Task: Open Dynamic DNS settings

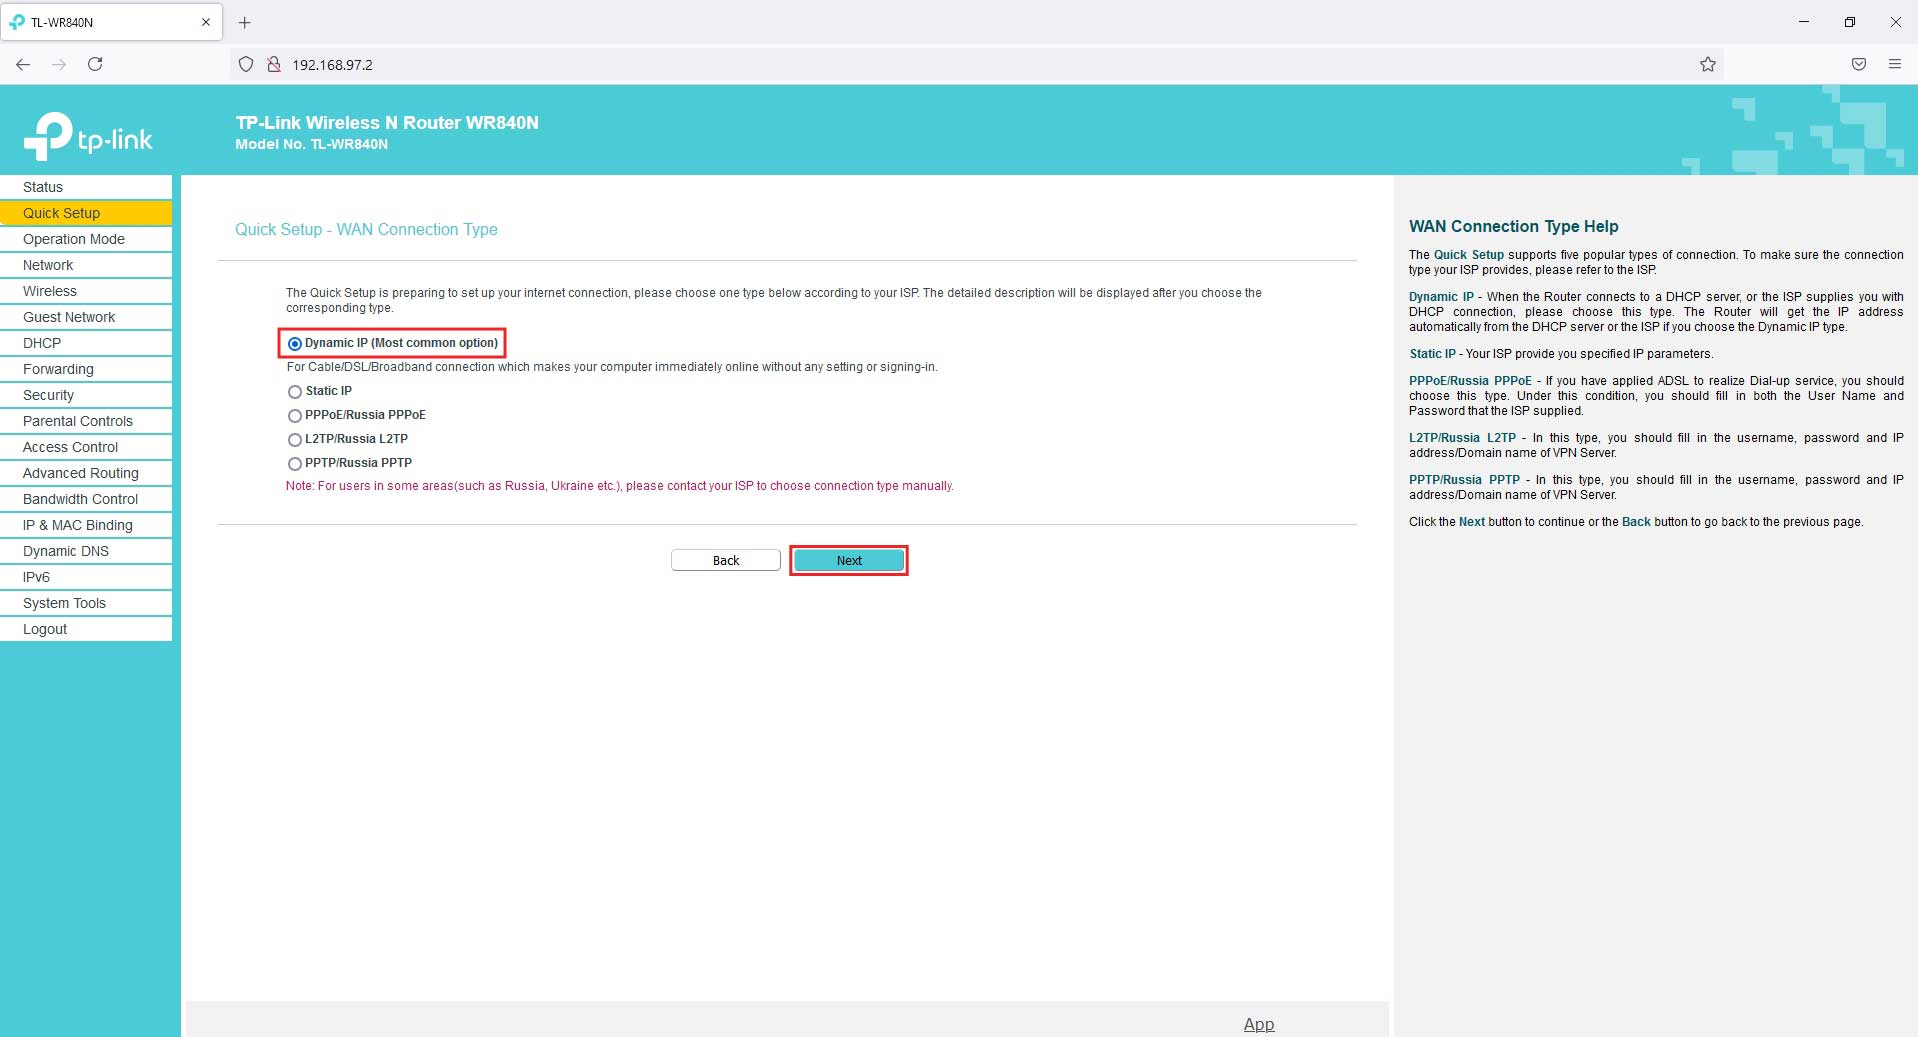Action: [x=86, y=551]
